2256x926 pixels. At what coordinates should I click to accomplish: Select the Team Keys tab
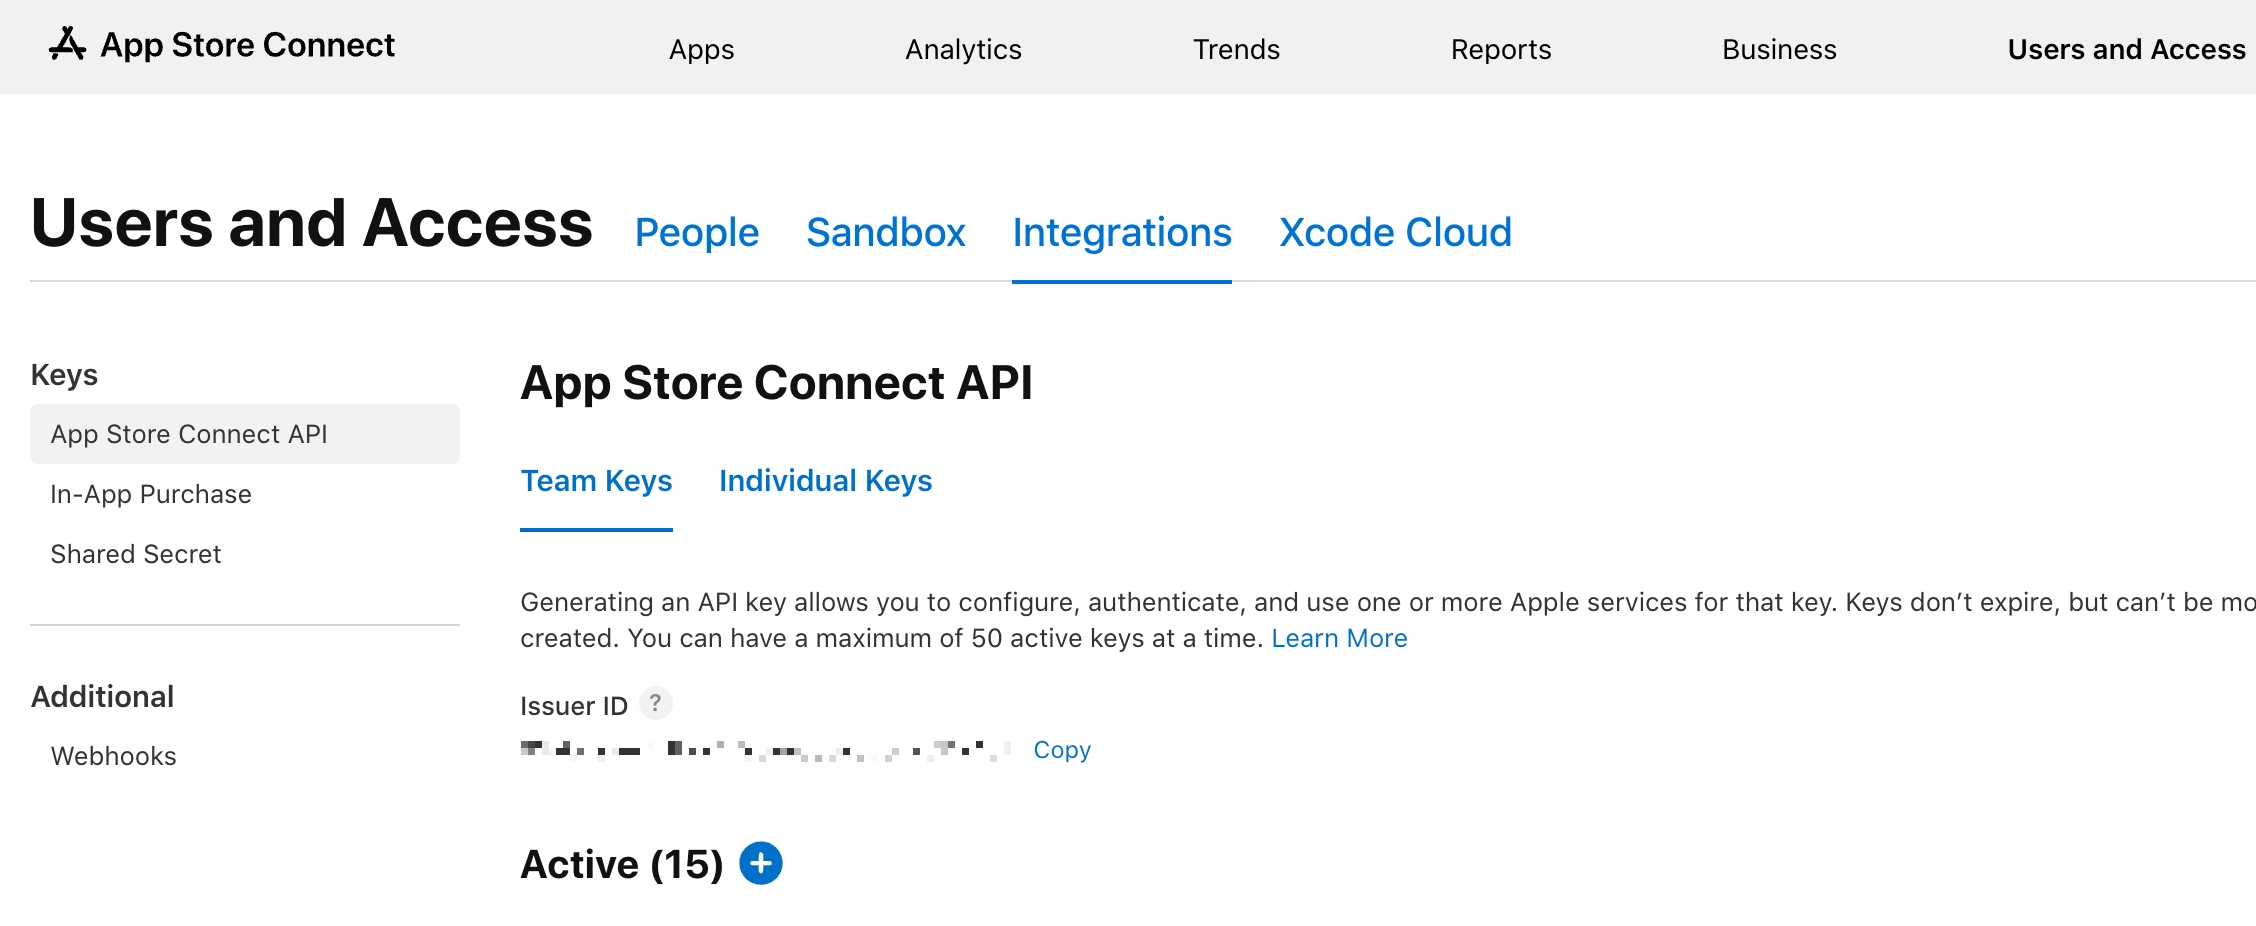point(596,481)
